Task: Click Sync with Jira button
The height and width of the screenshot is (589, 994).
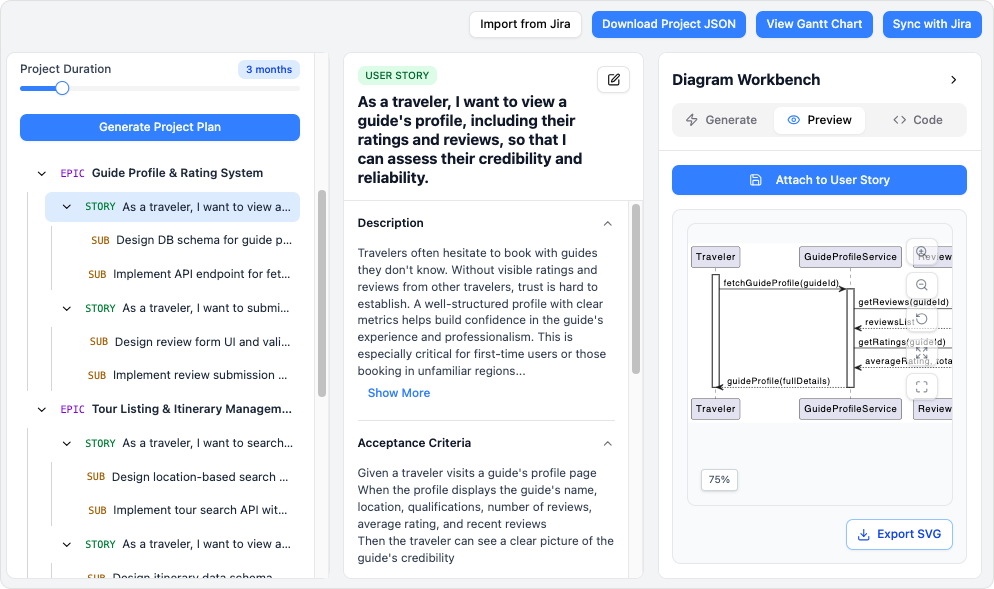Action: click(x=931, y=24)
